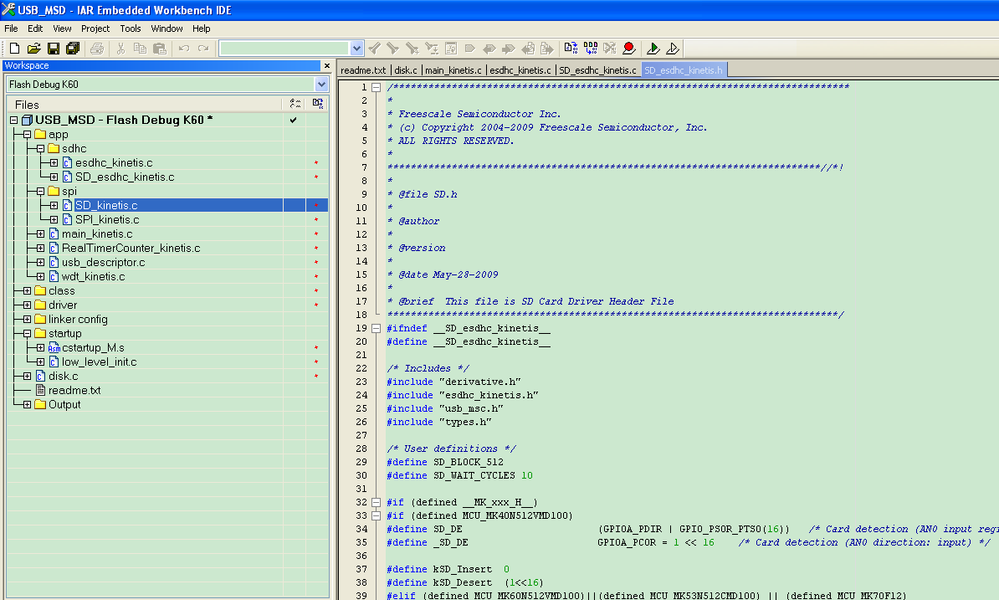Image resolution: width=999 pixels, height=600 pixels.
Task: Switch to the disk.c editor tab
Action: tap(406, 70)
